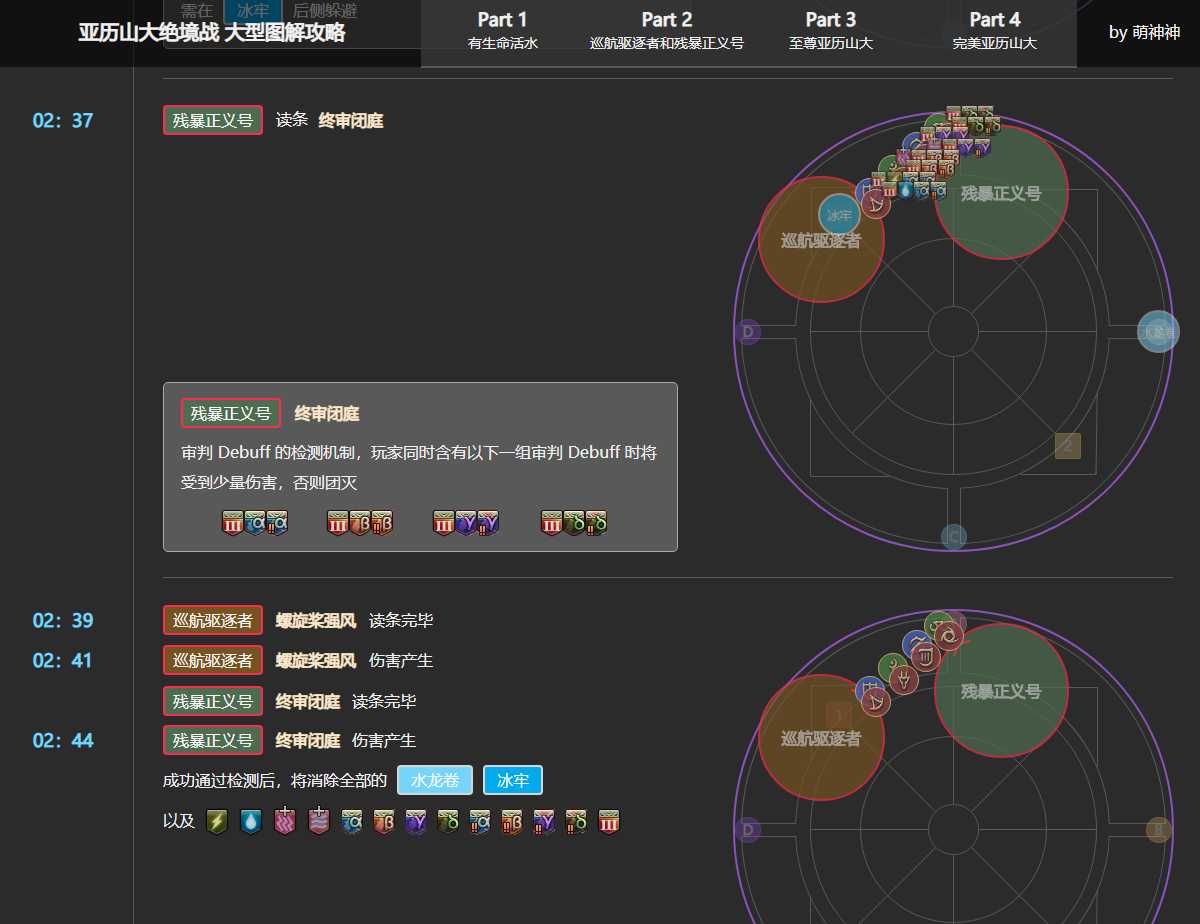Click the 巡航驱逐者 boss circle in the upper arena
This screenshot has height=924, width=1200.
pos(821,239)
